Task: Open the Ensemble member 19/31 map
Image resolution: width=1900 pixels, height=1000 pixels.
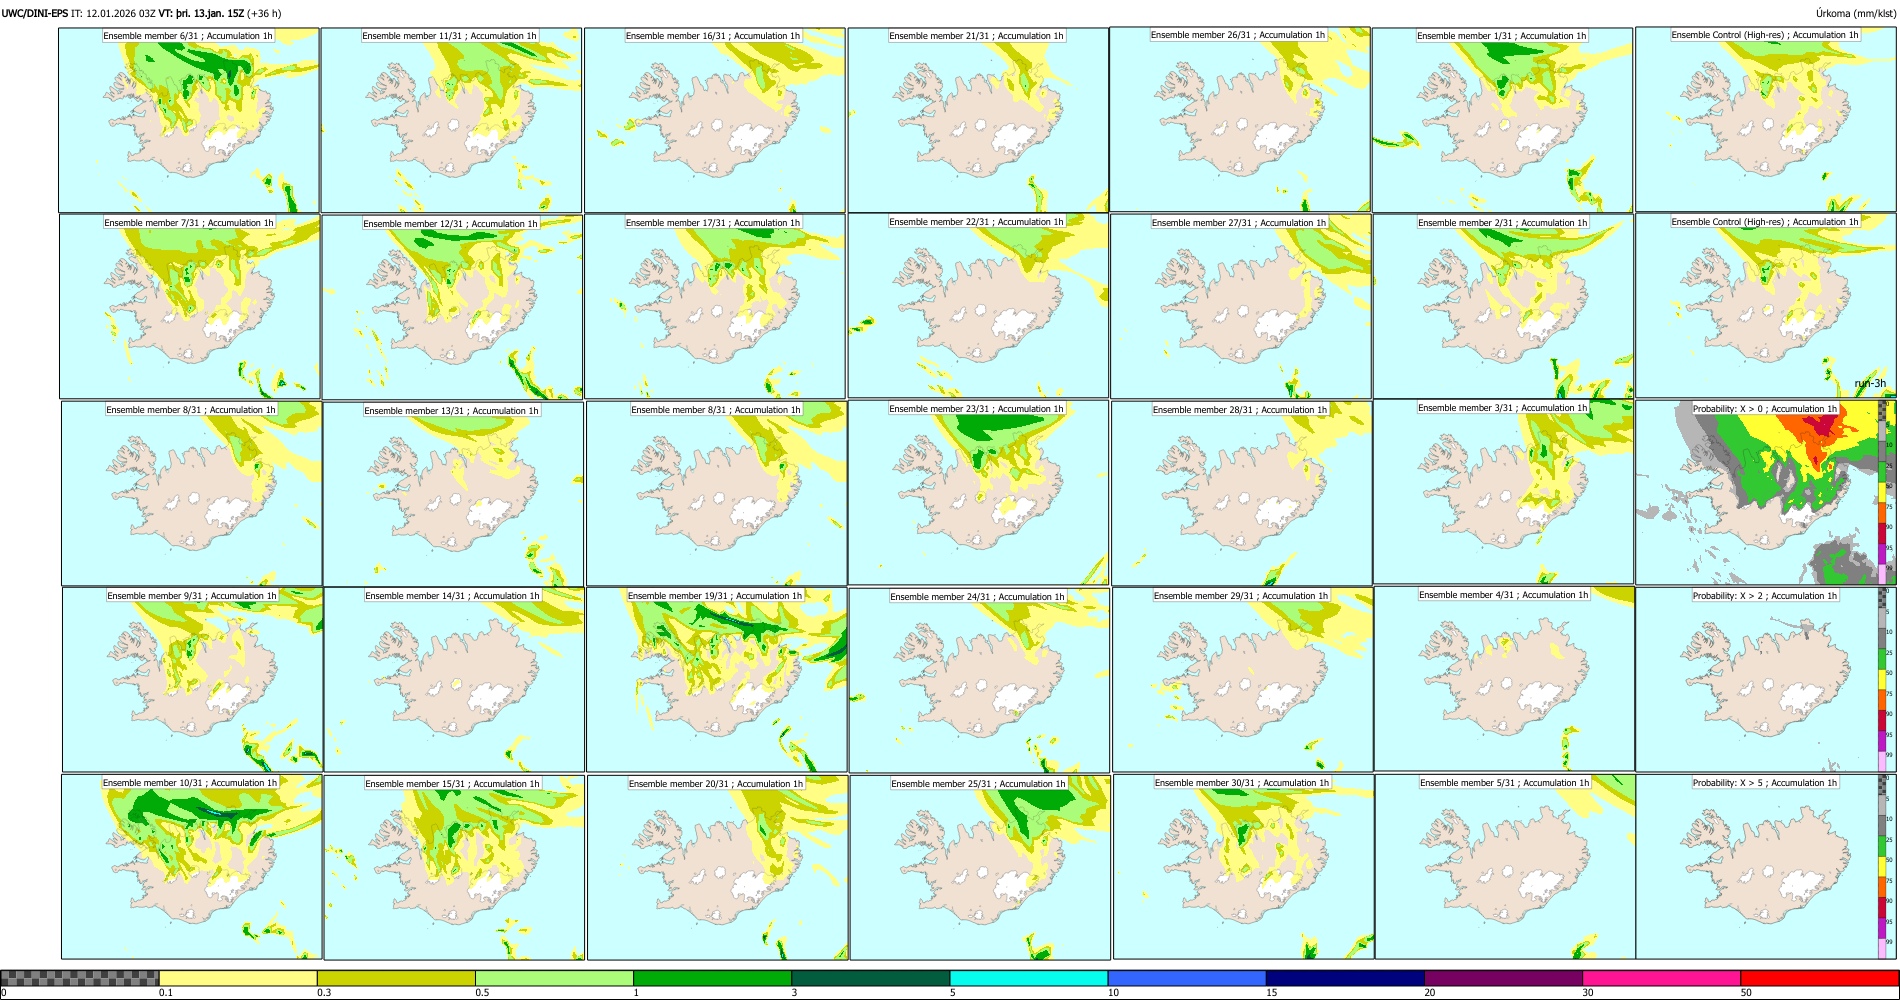Action: pos(717,679)
